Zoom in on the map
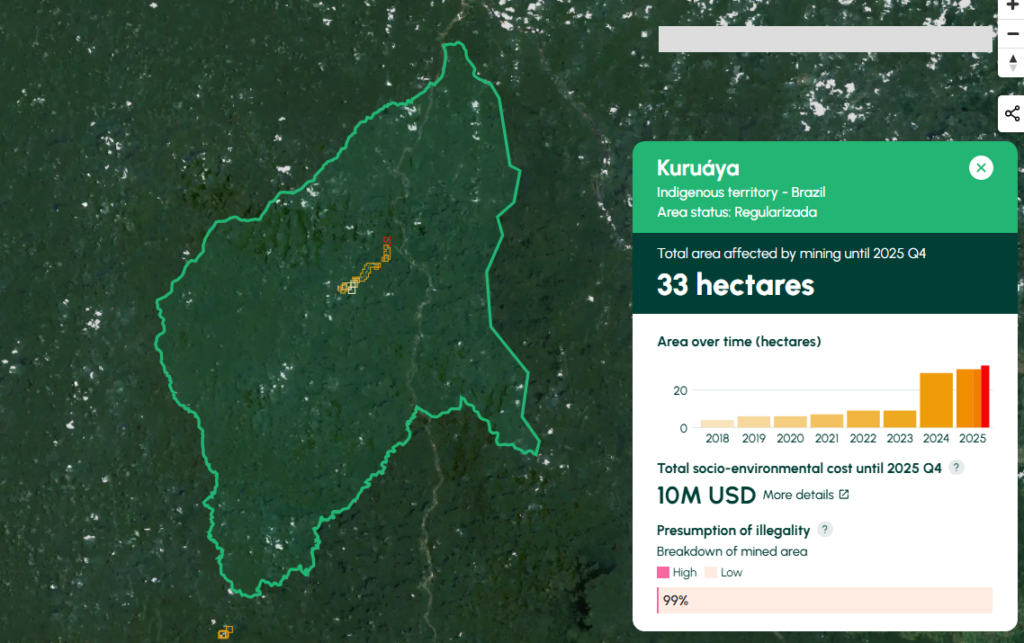Image resolution: width=1024 pixels, height=643 pixels. (x=1012, y=6)
